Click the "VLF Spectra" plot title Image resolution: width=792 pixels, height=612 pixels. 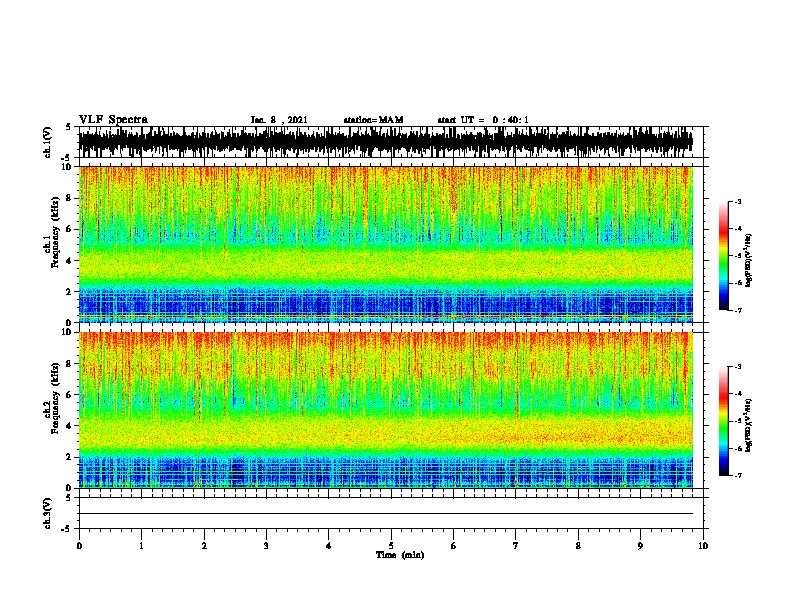[x=113, y=120]
